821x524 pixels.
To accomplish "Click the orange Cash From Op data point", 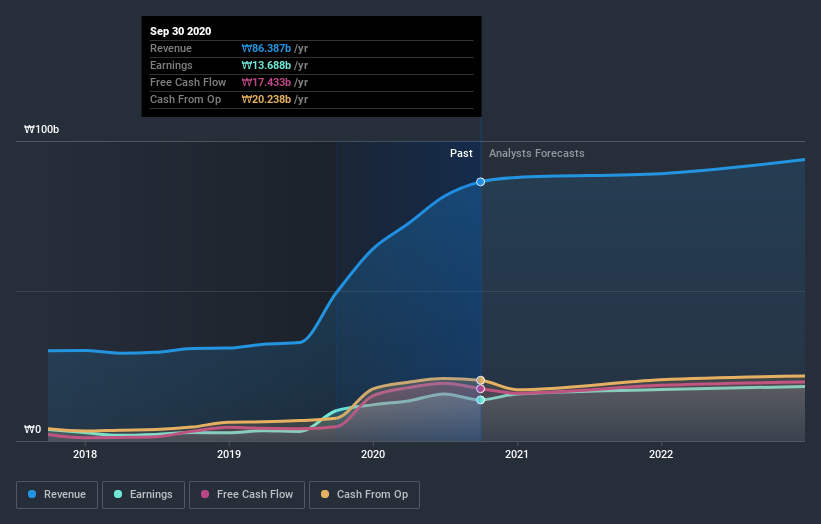I will tap(480, 380).
